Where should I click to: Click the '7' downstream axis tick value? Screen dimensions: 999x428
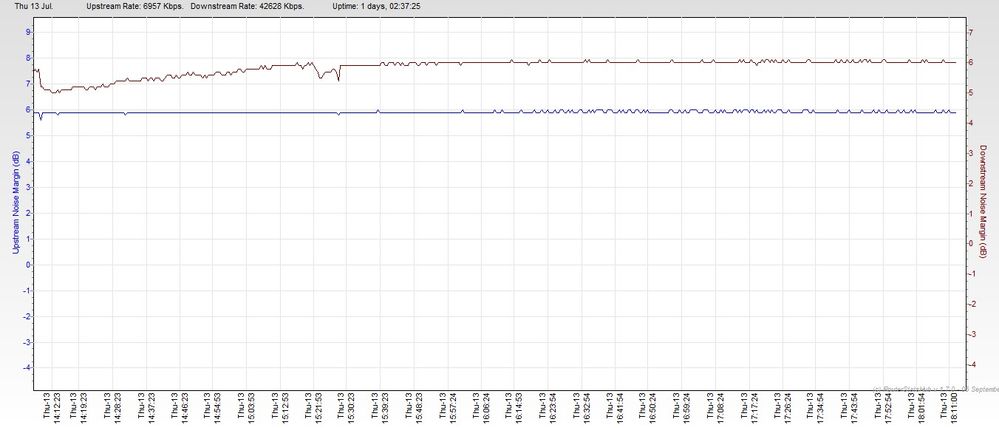[x=971, y=32]
